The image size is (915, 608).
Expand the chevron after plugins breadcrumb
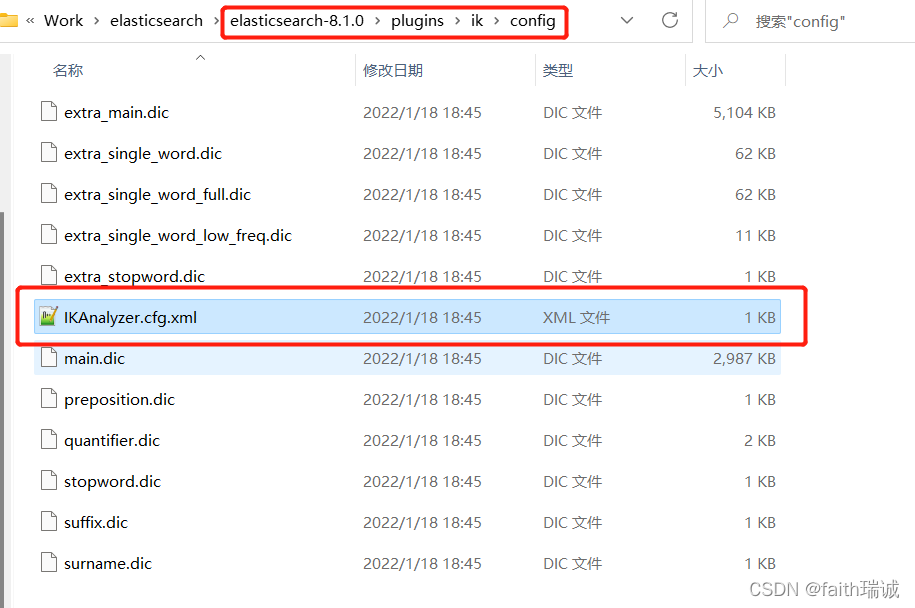(x=458, y=21)
